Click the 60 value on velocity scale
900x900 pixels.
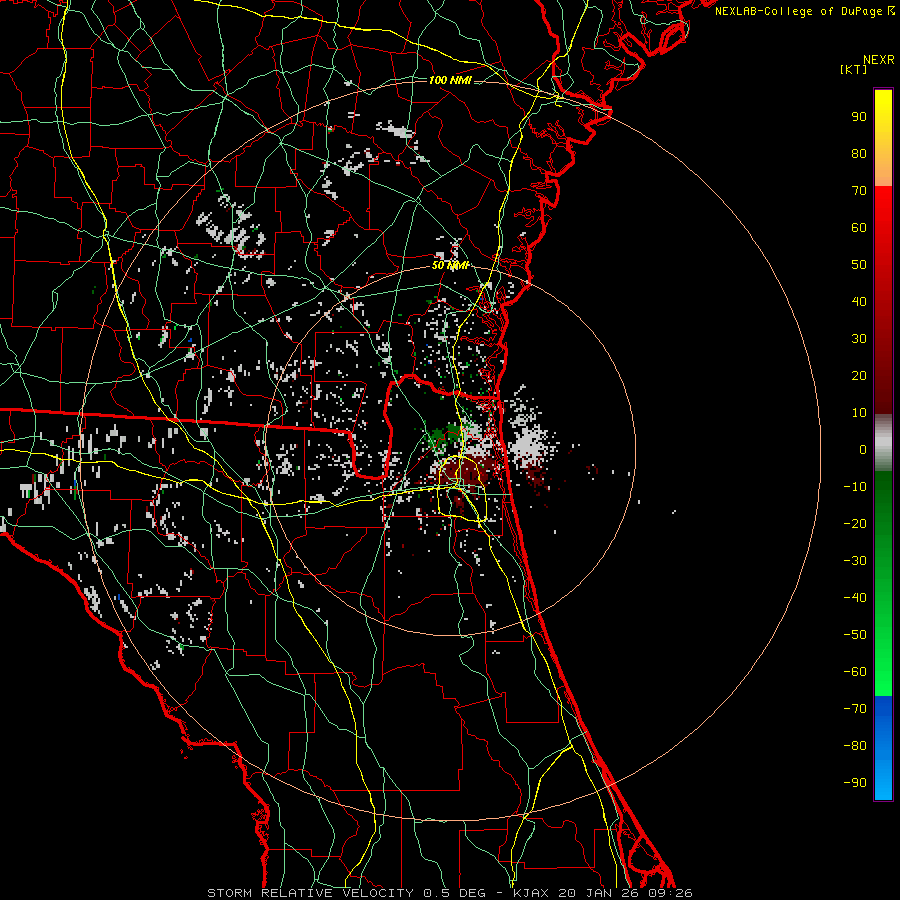coord(859,227)
